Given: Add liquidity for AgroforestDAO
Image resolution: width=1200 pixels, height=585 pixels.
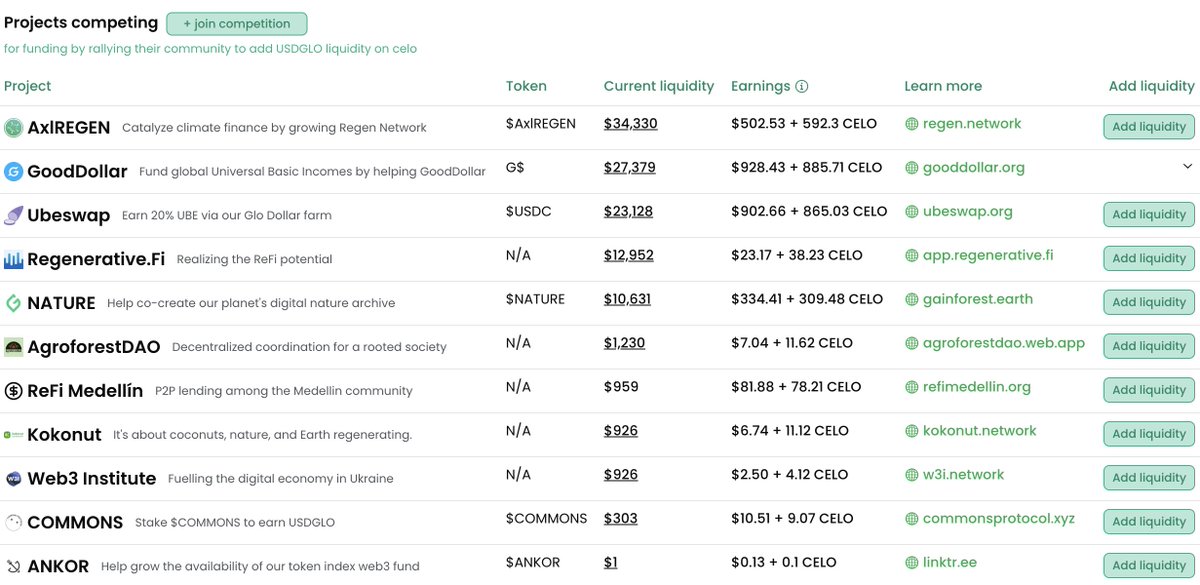Looking at the screenshot, I should [1149, 346].
